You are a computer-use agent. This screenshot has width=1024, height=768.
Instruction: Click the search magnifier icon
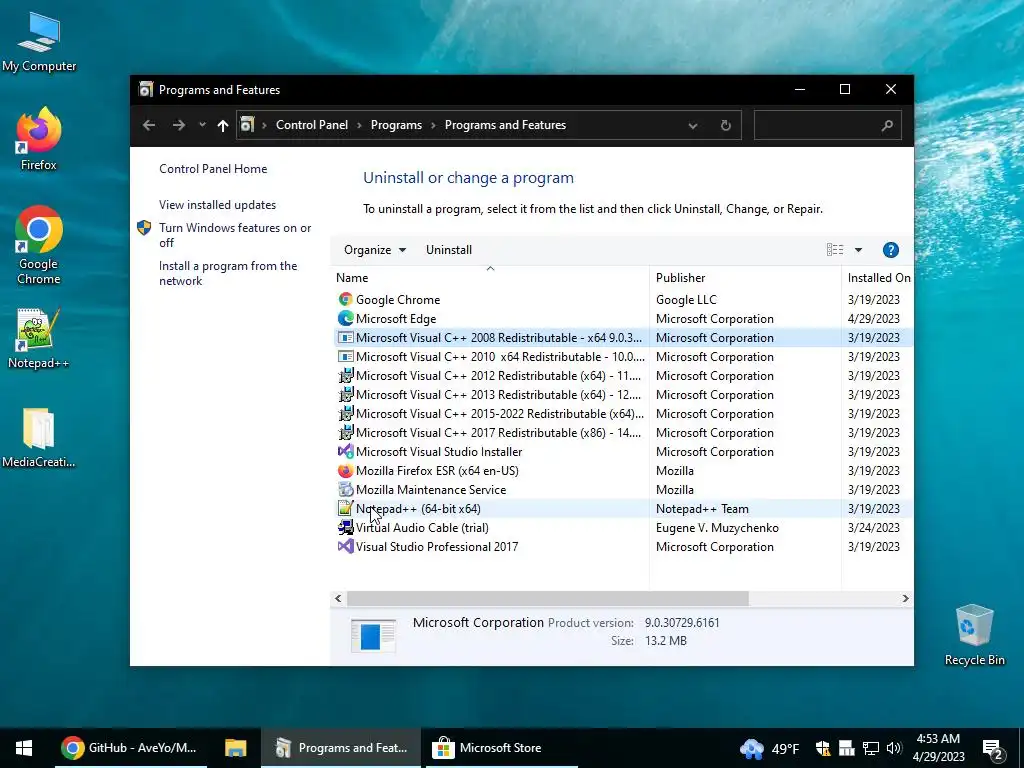tap(887, 125)
